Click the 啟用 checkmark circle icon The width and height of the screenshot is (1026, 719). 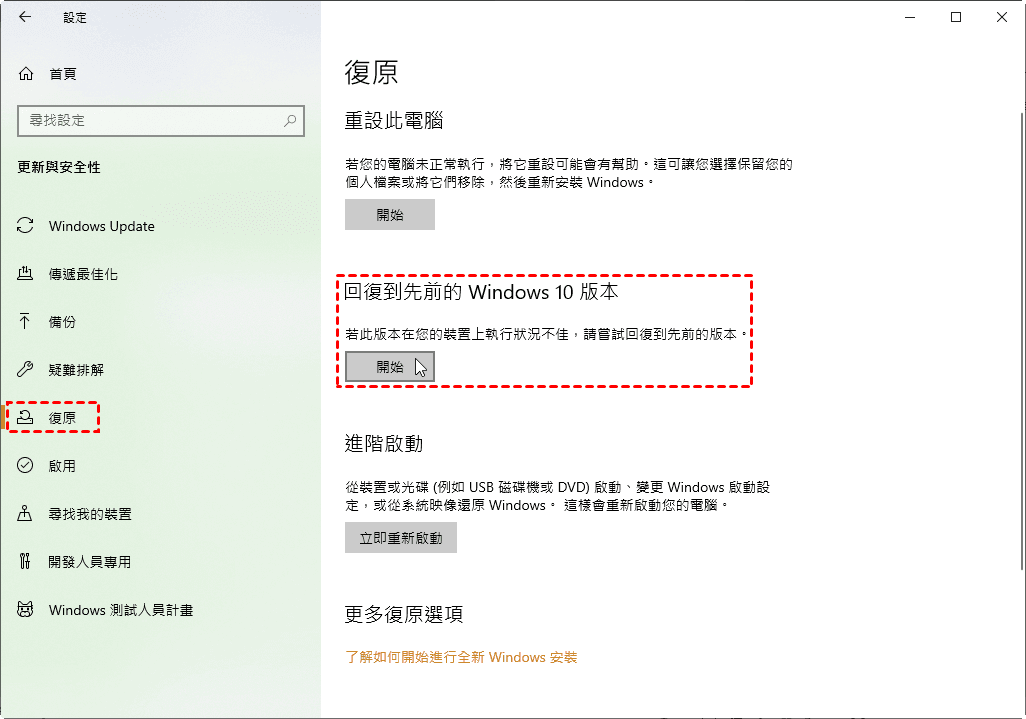pos(25,465)
